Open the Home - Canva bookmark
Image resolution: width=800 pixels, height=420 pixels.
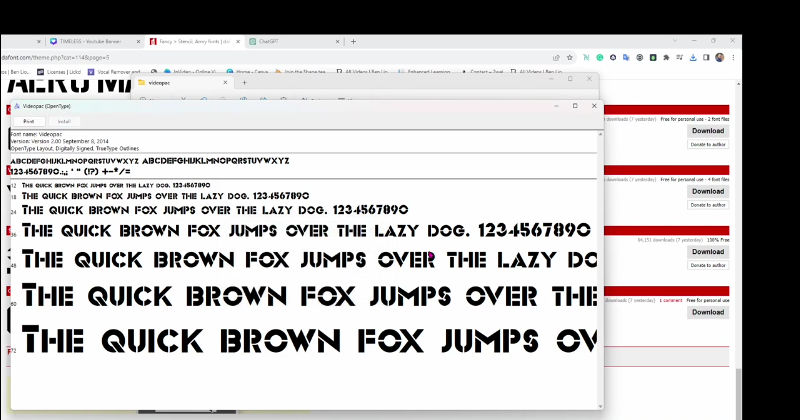248,72
